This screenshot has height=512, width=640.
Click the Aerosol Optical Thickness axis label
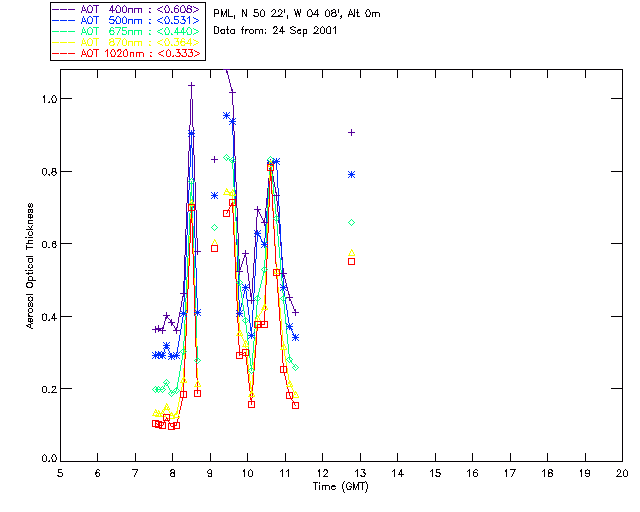(30, 266)
